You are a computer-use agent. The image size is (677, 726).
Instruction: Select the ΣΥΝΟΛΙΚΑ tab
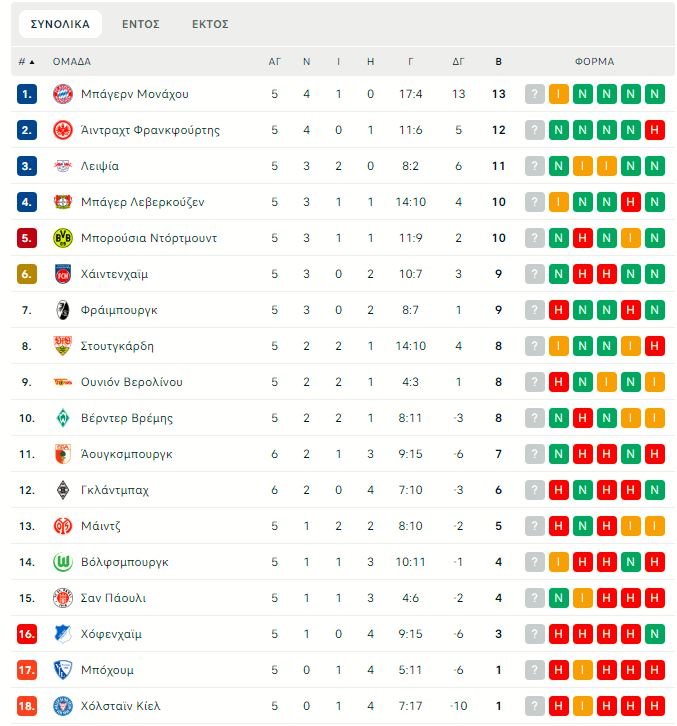click(x=60, y=24)
